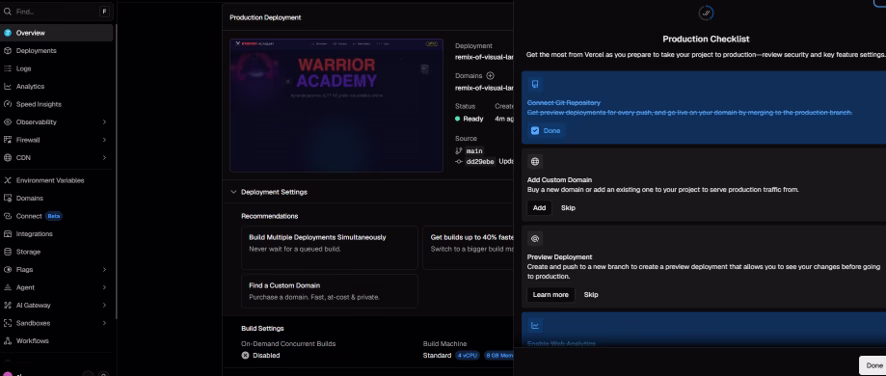
Task: Click the Speed Insights gauge icon
Action: coord(7,104)
